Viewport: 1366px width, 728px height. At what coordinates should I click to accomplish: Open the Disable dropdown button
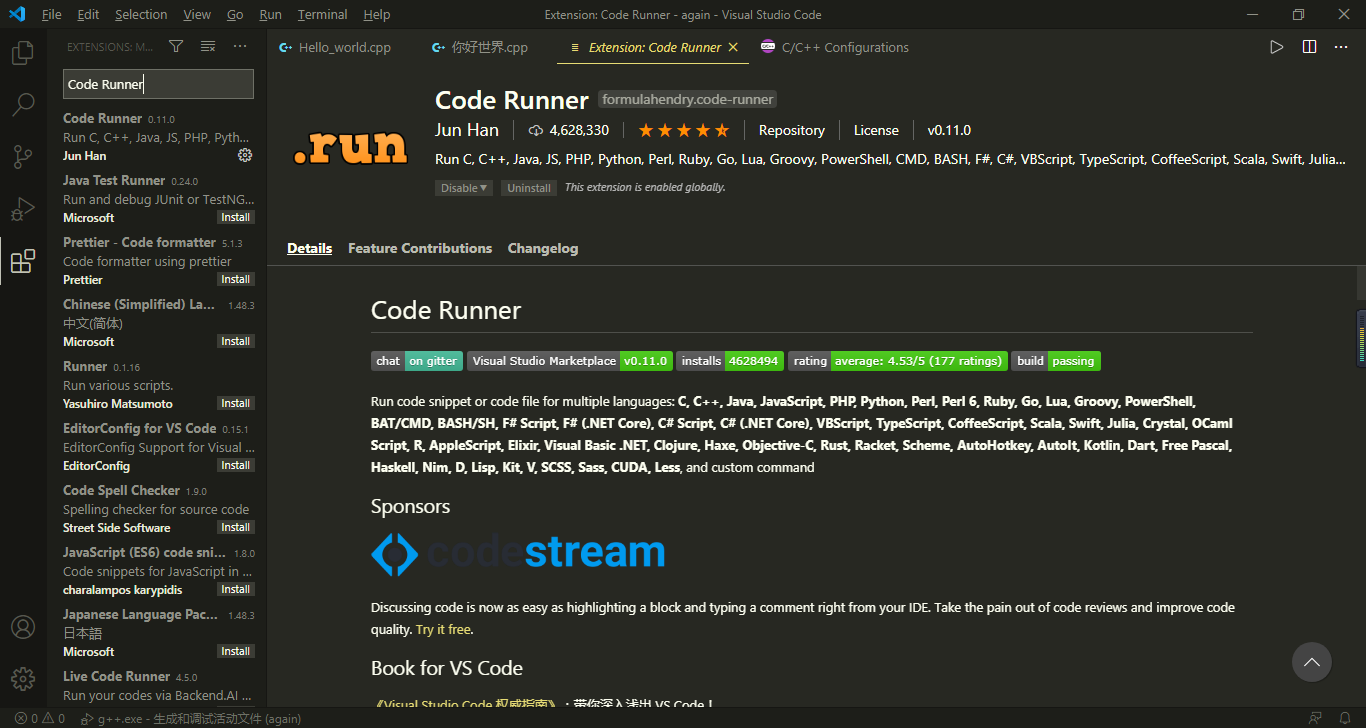(464, 188)
